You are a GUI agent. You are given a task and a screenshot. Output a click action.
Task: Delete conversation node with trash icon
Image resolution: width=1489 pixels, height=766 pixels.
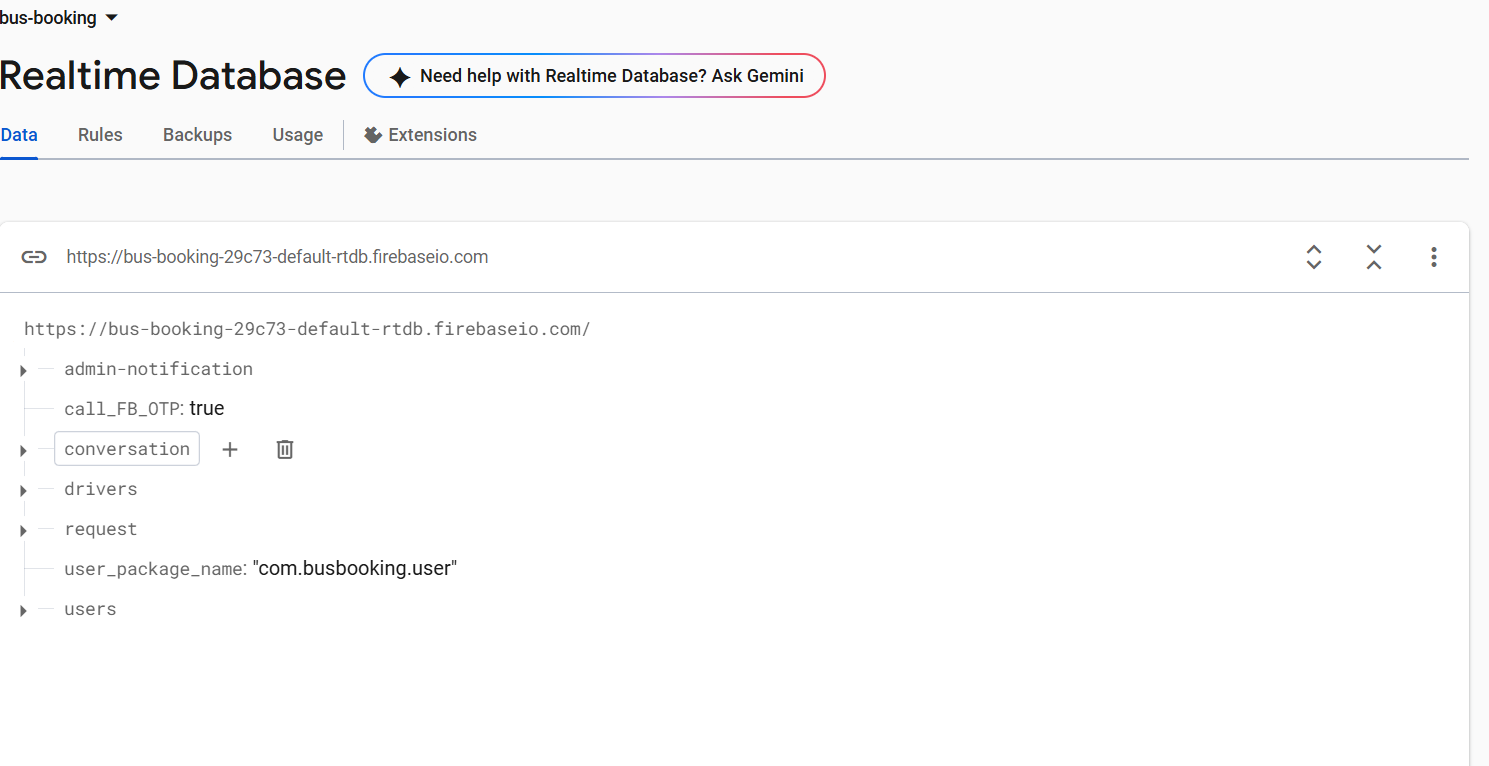285,449
